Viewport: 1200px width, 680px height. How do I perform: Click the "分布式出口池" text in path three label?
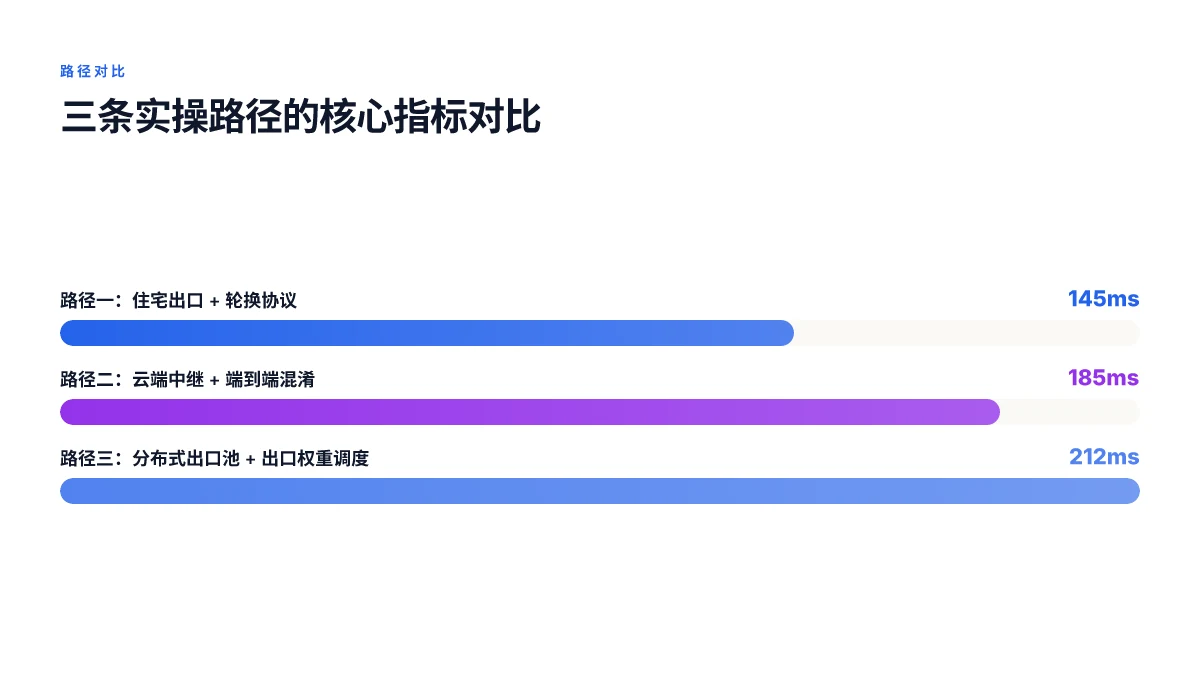point(186,458)
